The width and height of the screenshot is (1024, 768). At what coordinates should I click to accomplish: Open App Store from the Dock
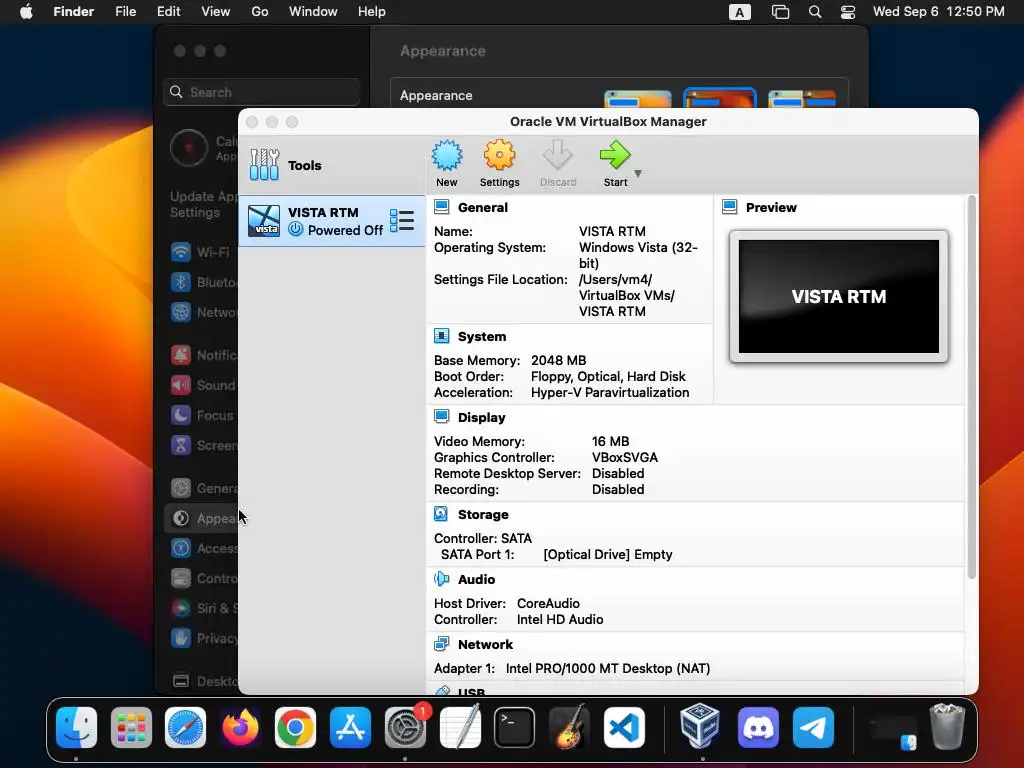(x=350, y=728)
